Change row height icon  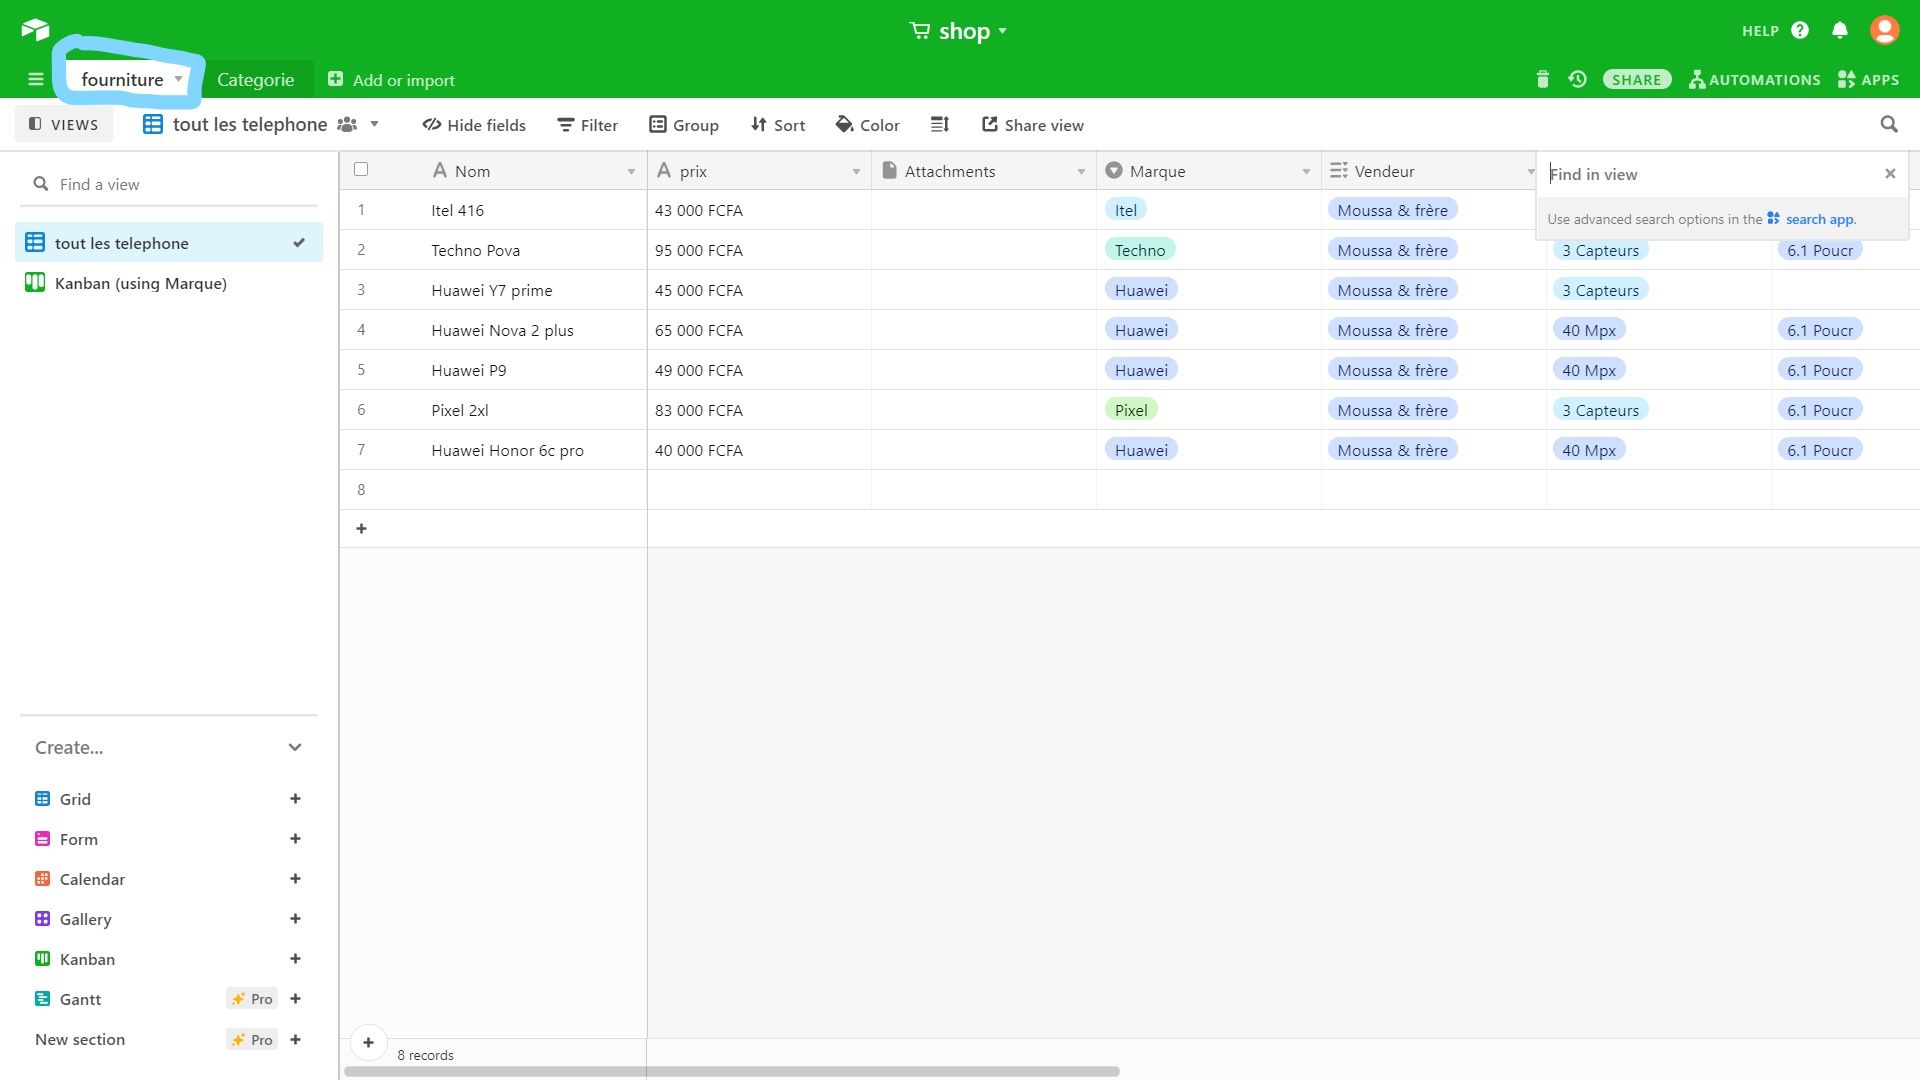pyautogui.click(x=939, y=124)
